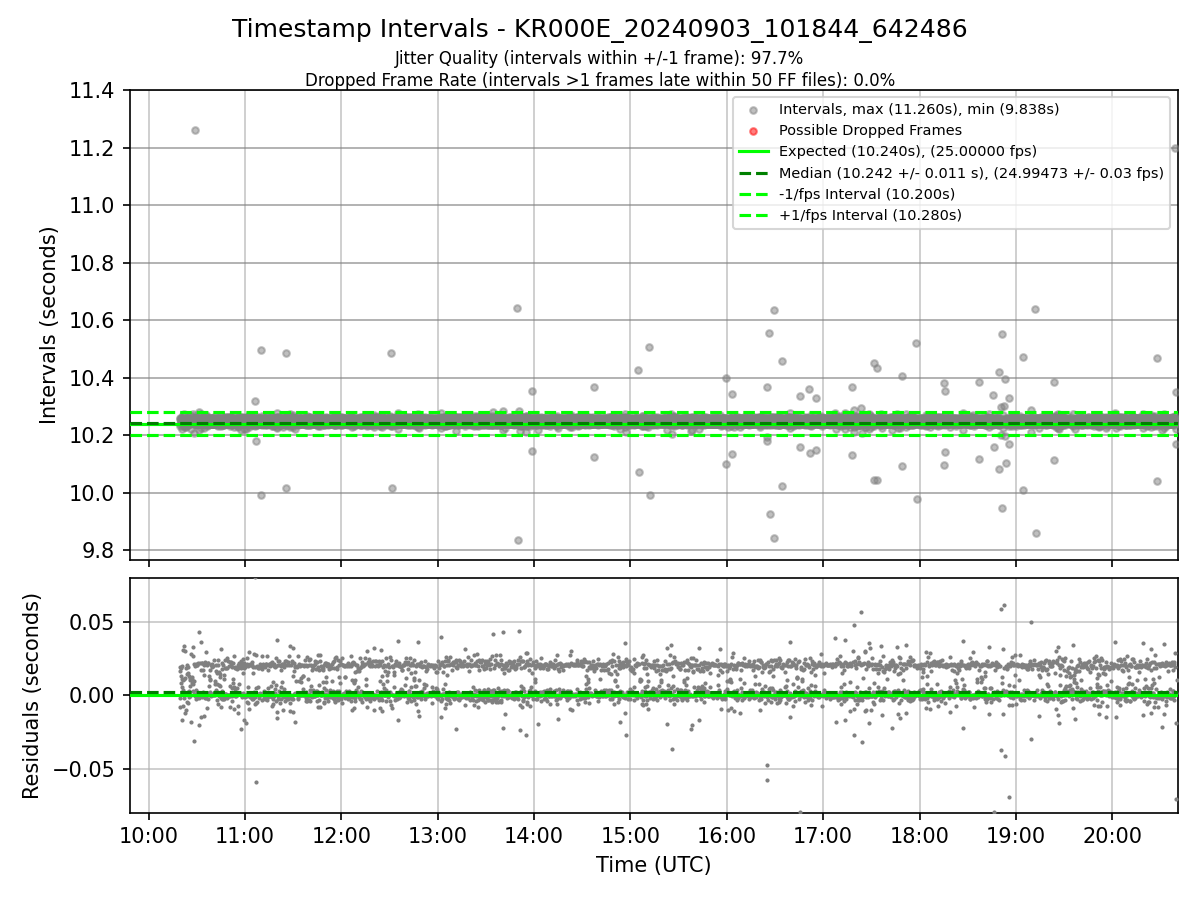The width and height of the screenshot is (1200, 900).
Task: Click the dashed line sample for '+1/fps Interval' in legend
Action: pyautogui.click(x=753, y=215)
